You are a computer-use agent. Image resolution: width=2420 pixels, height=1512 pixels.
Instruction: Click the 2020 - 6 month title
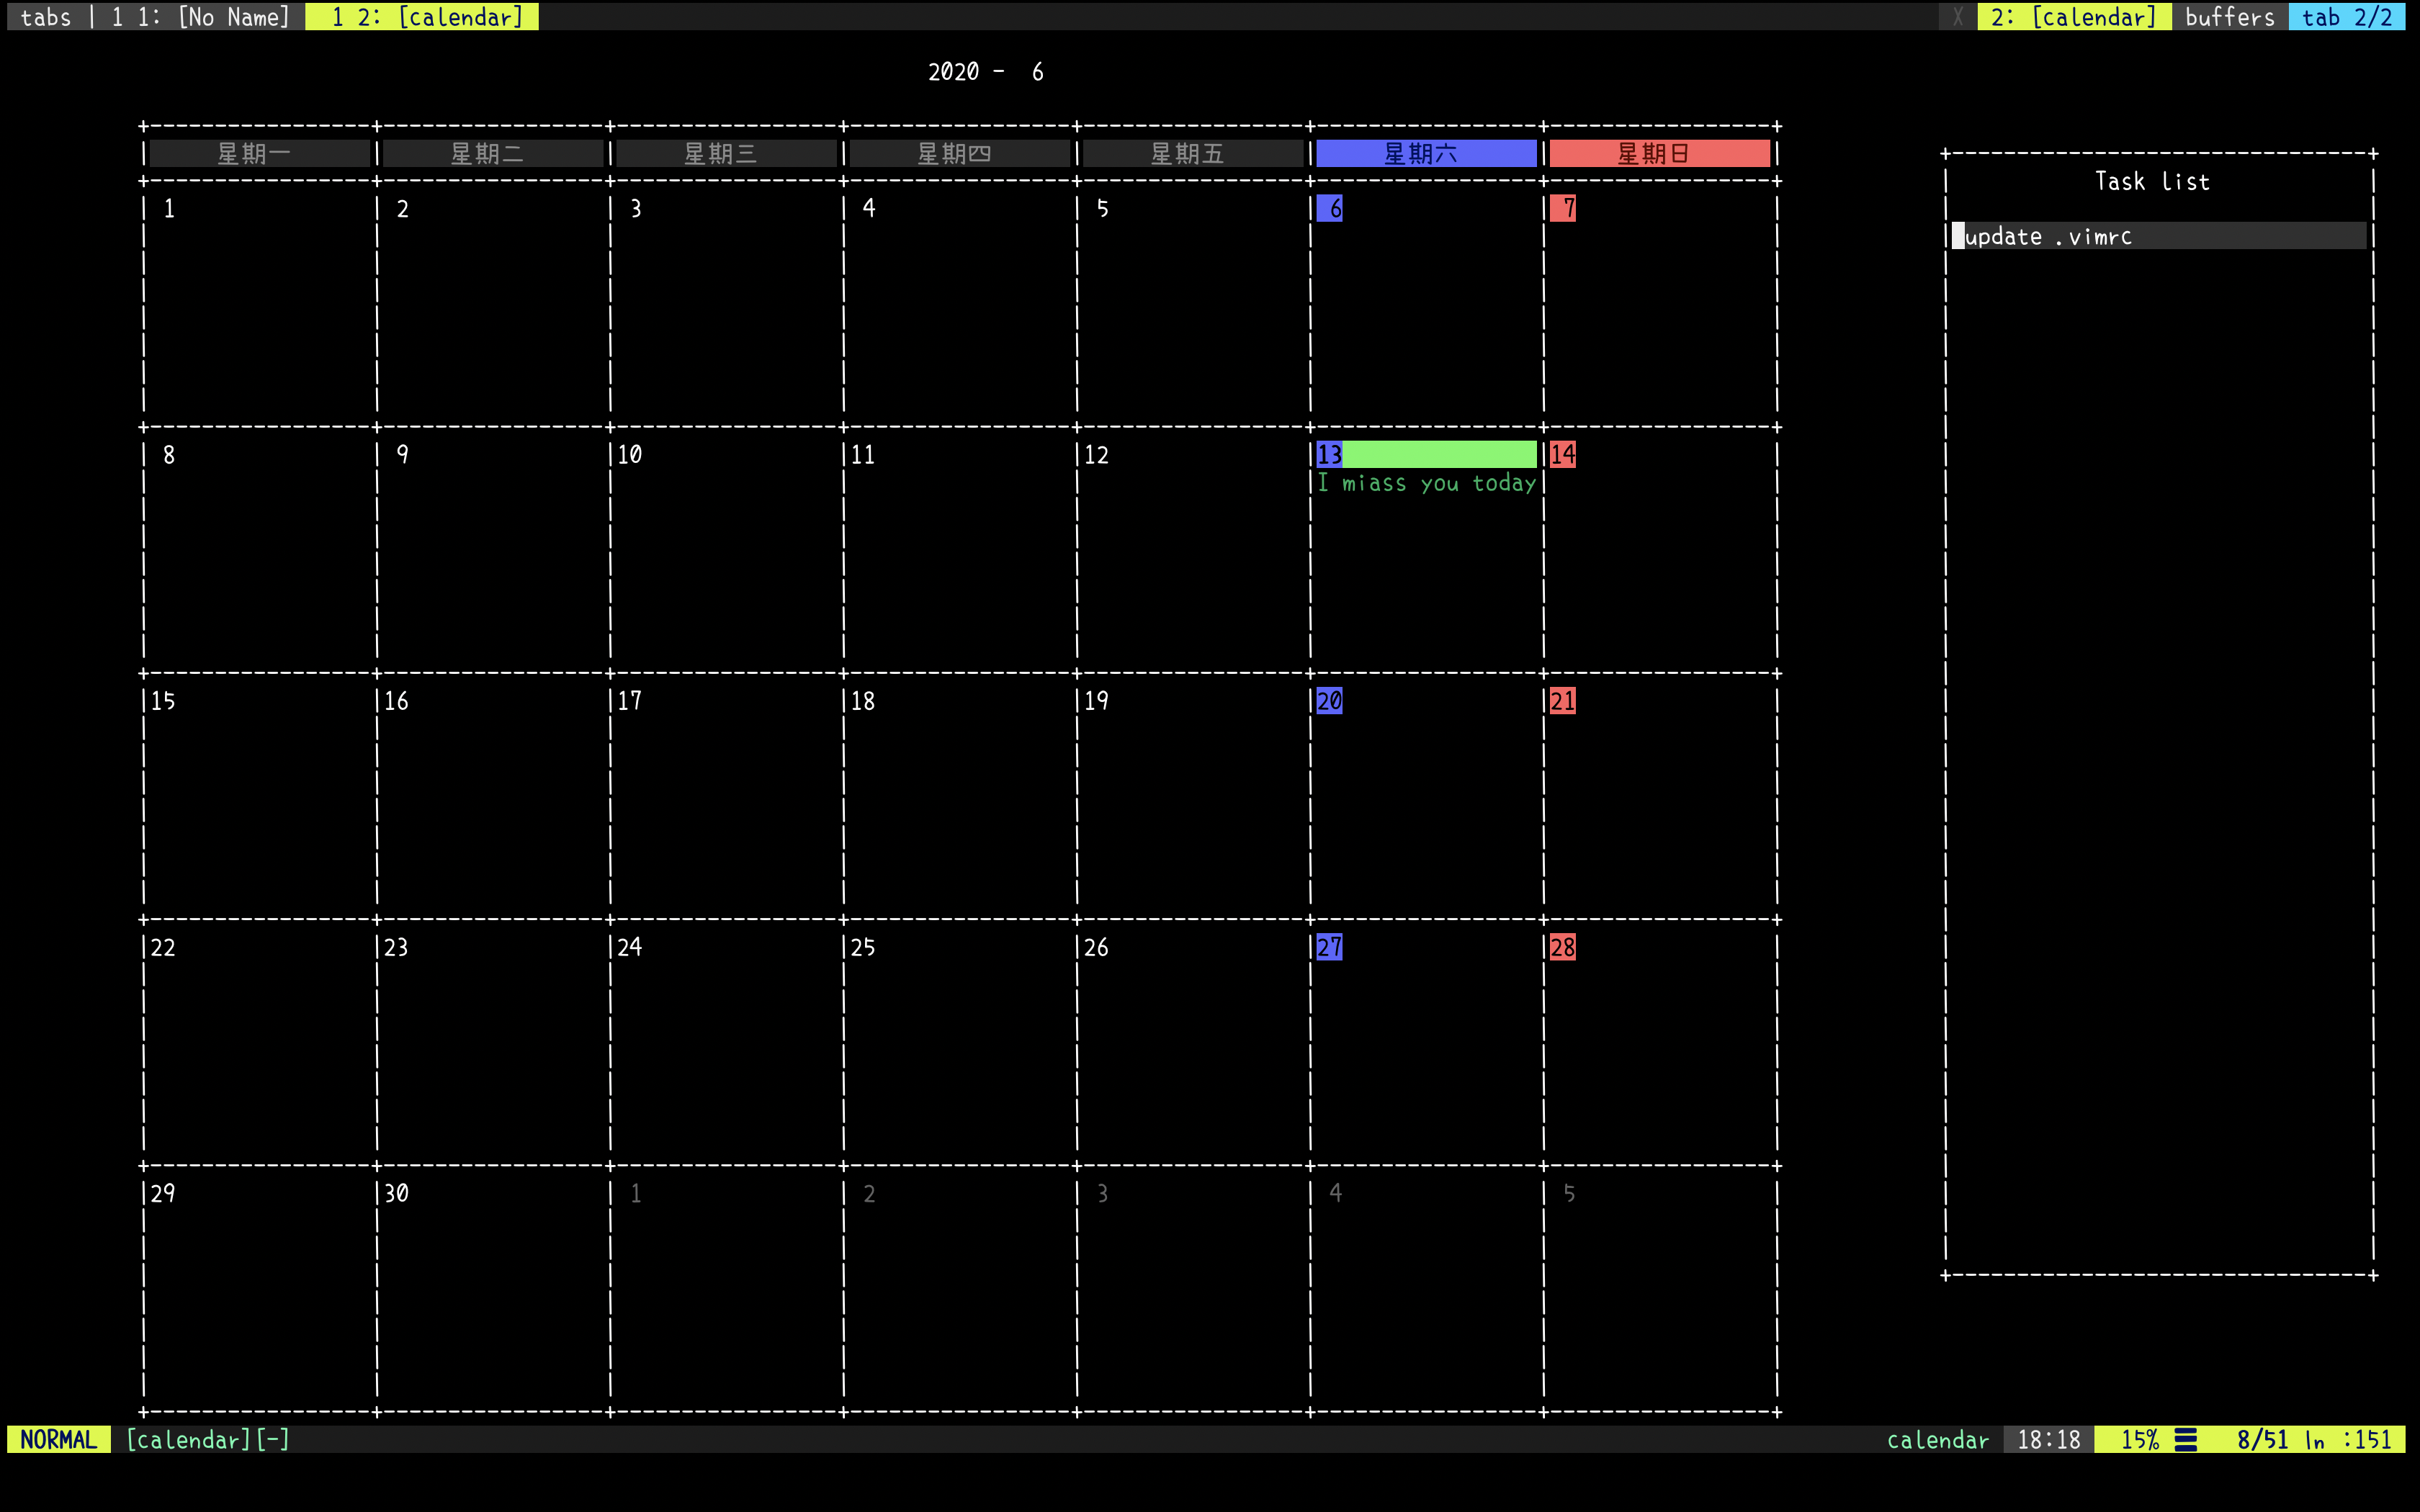(985, 72)
